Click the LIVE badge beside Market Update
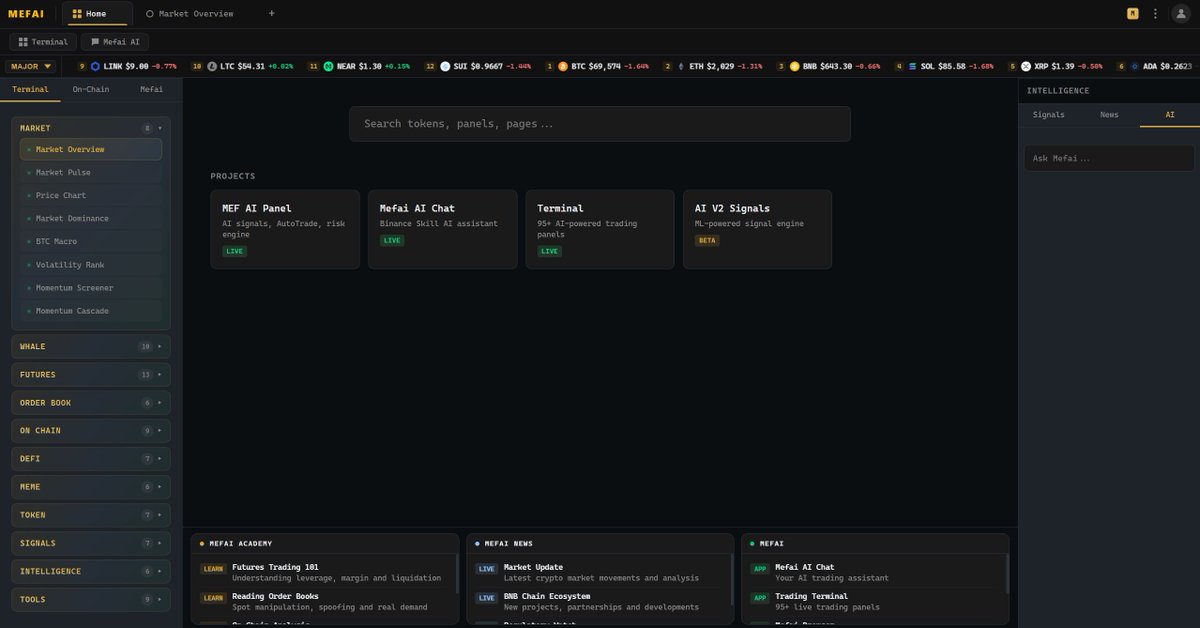The image size is (1200, 628). pos(487,569)
